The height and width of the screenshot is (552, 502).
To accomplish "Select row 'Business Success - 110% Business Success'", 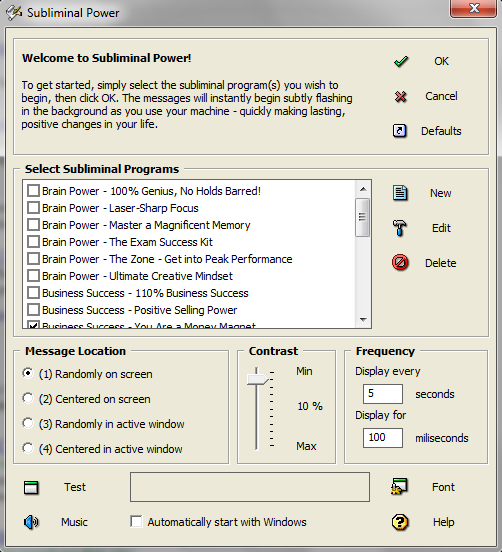I will click(145, 293).
